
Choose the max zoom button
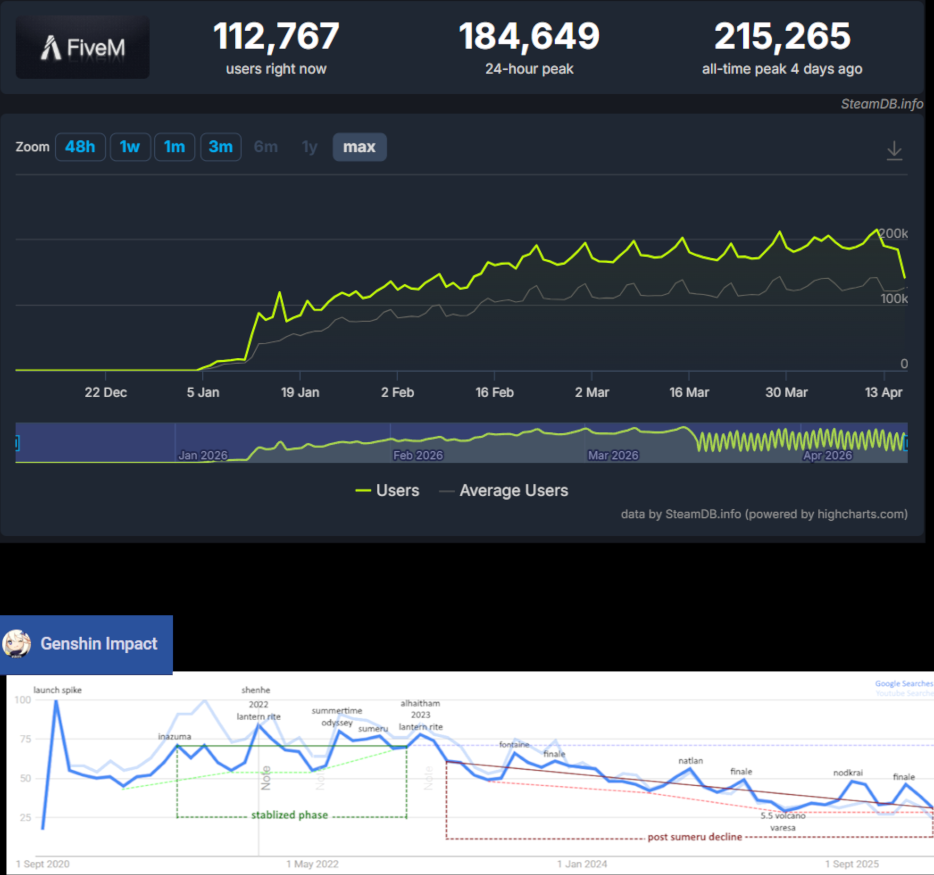click(x=359, y=147)
